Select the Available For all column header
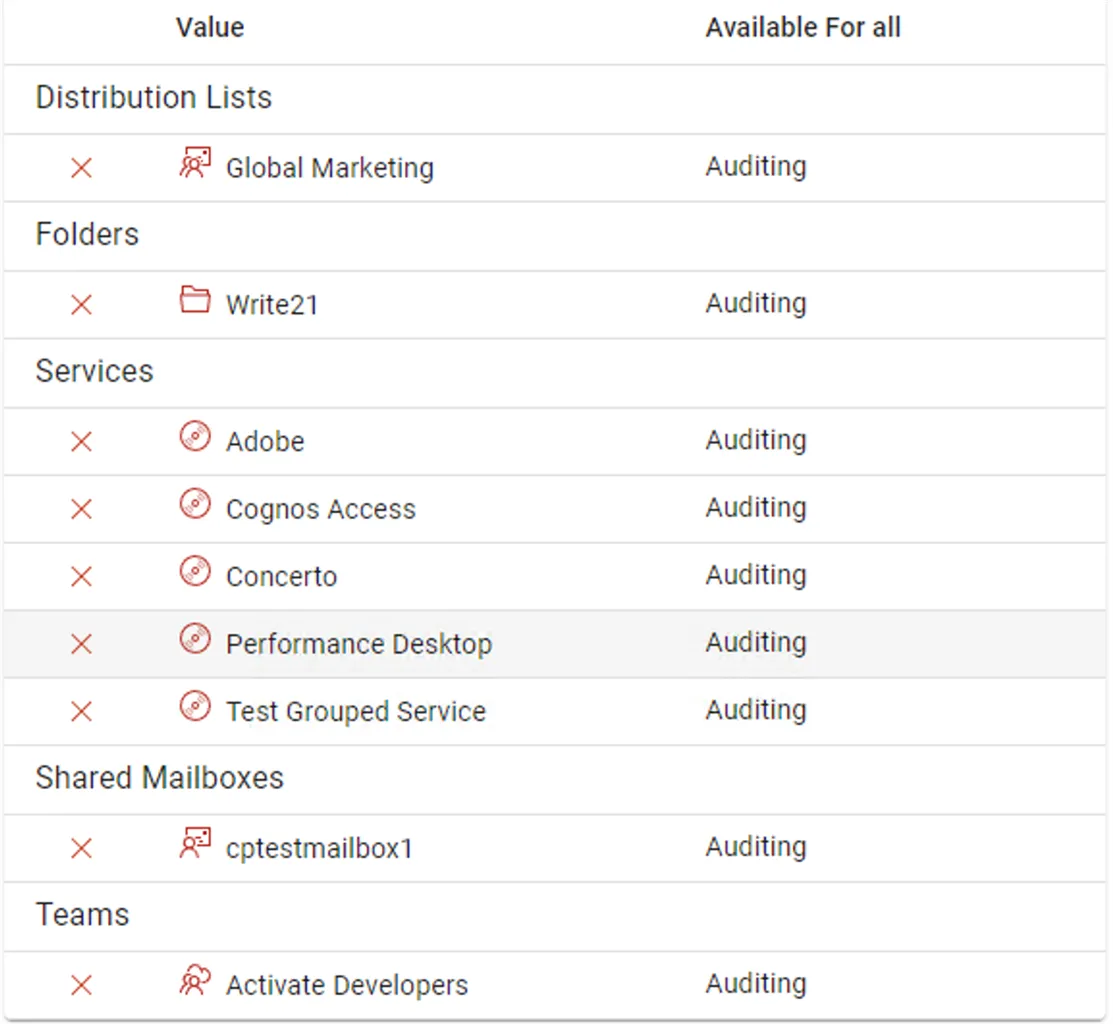This screenshot has width=1113, height=1024. [803, 28]
